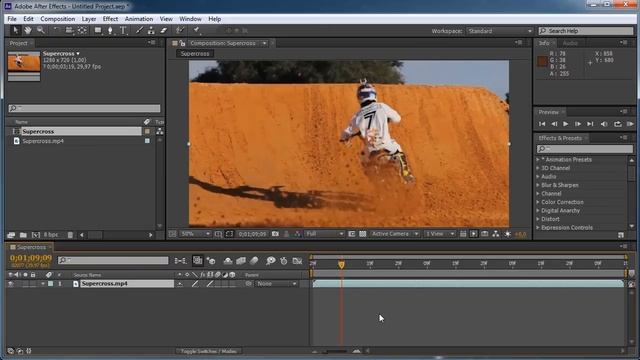
Task: Click Toggle Switches / Modes button
Action: (209, 351)
